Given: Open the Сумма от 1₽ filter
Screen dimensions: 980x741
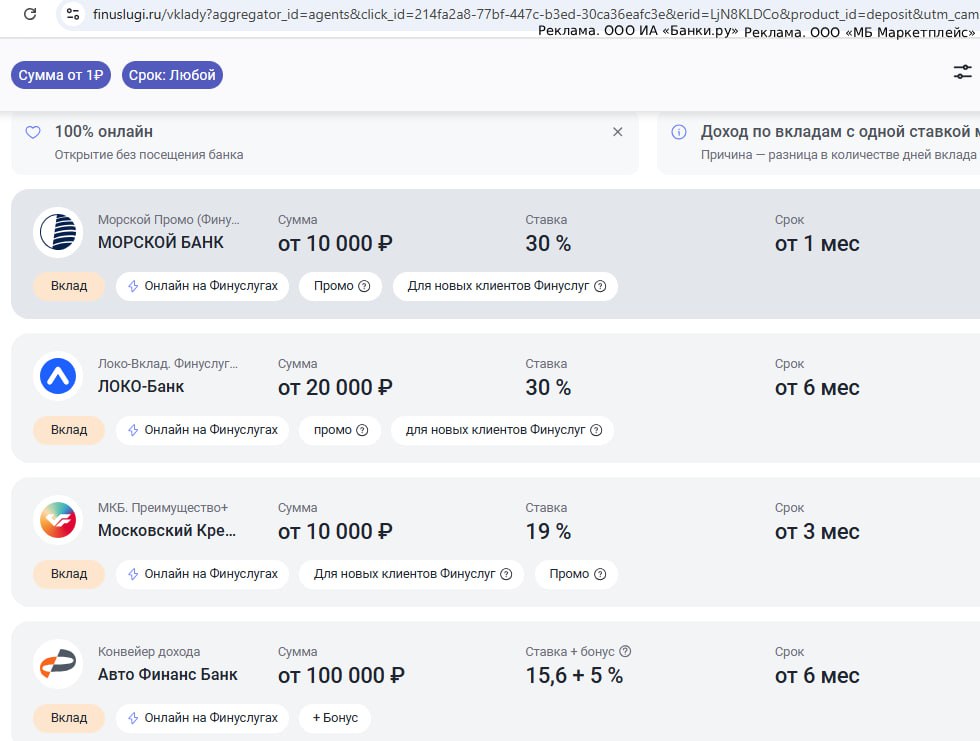Looking at the screenshot, I should tap(61, 75).
